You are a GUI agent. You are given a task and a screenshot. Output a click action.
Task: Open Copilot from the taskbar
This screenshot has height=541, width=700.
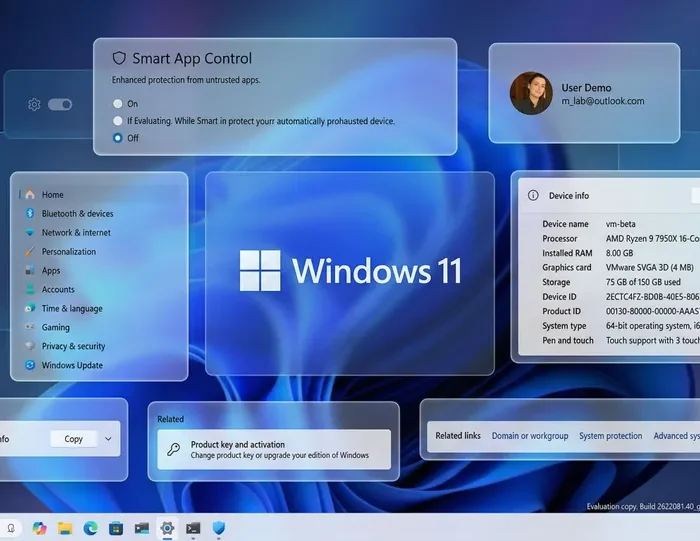tap(39, 529)
